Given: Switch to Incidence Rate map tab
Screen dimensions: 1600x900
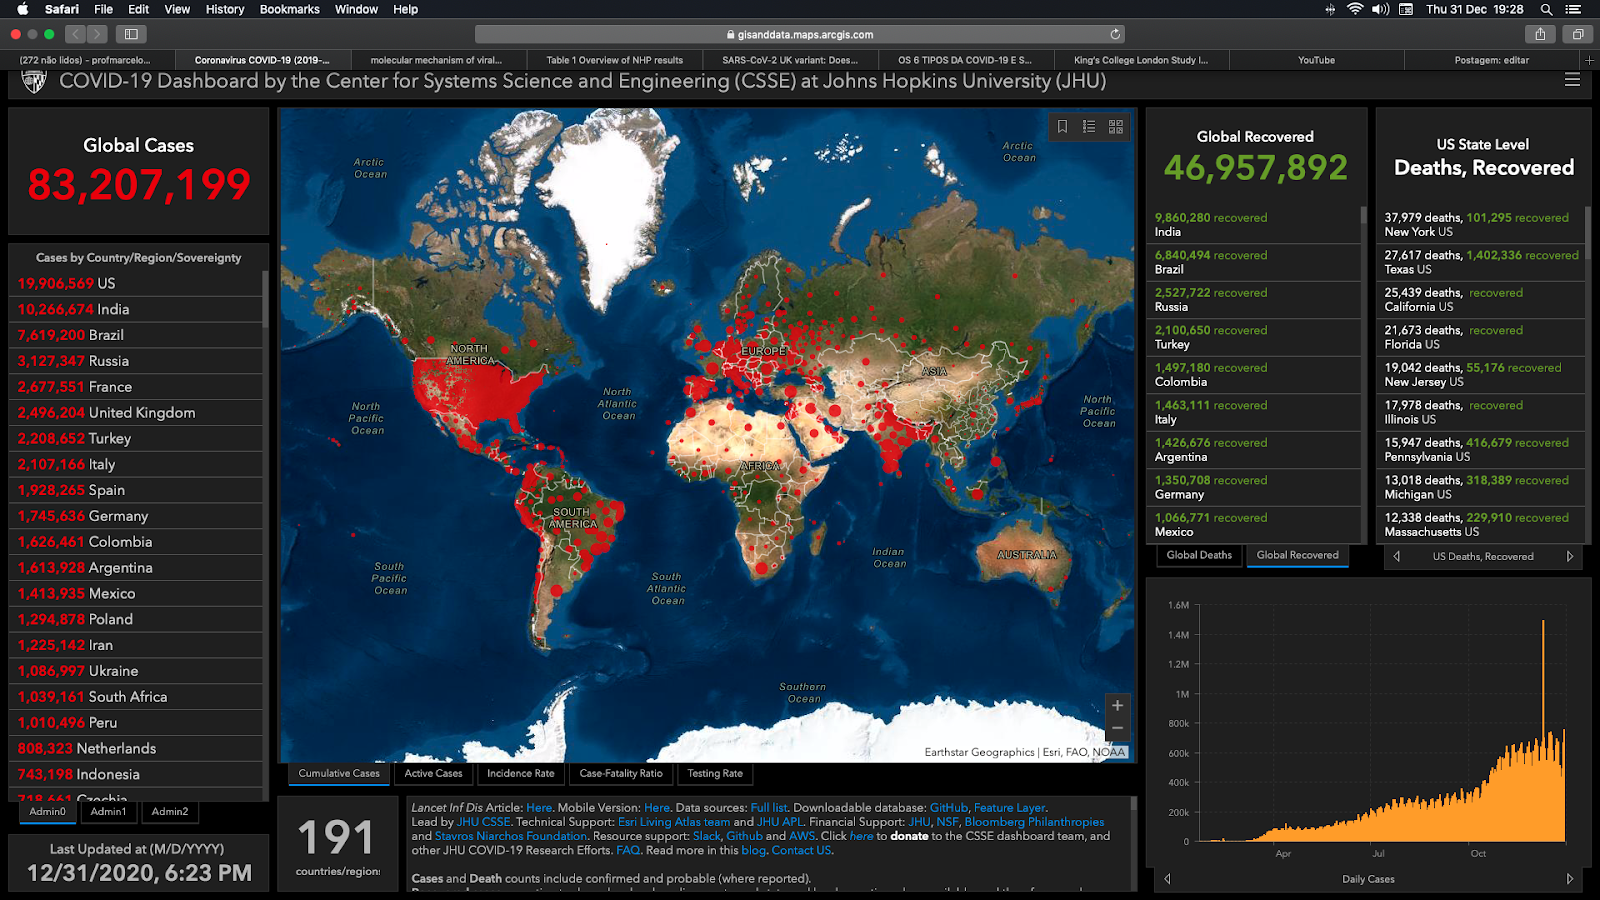Looking at the screenshot, I should point(520,773).
